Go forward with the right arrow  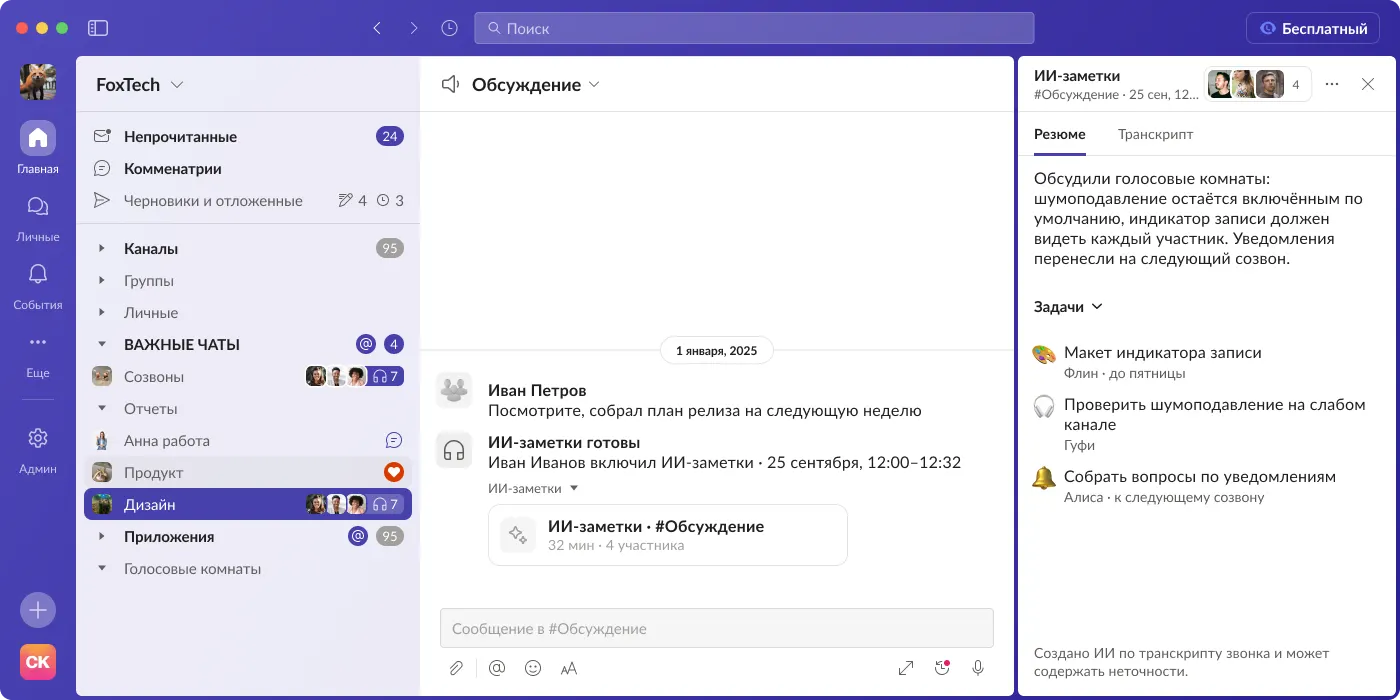[x=413, y=29]
